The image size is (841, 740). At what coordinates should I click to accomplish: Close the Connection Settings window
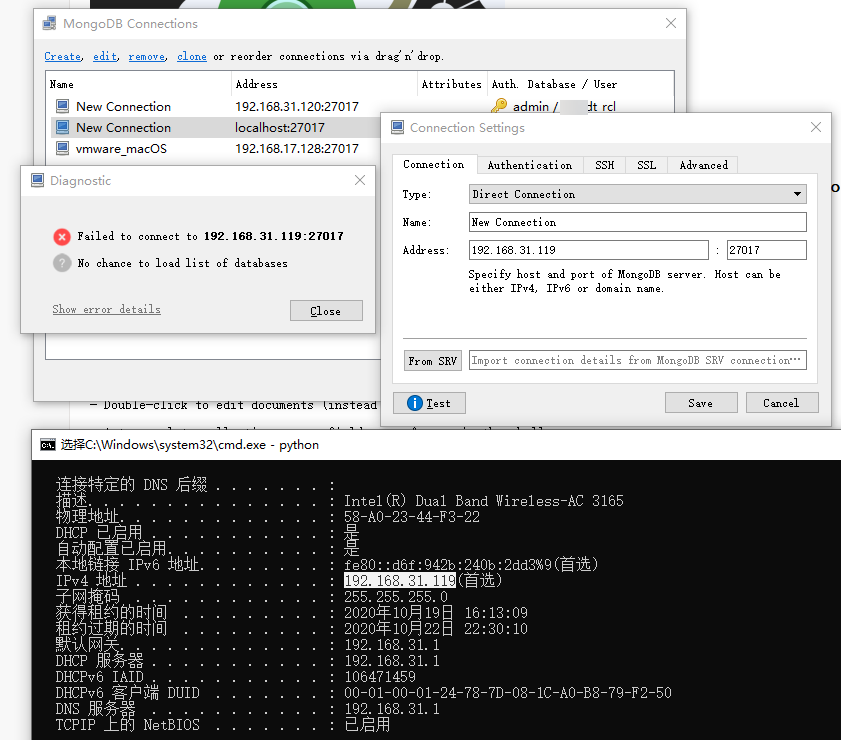pyautogui.click(x=816, y=127)
